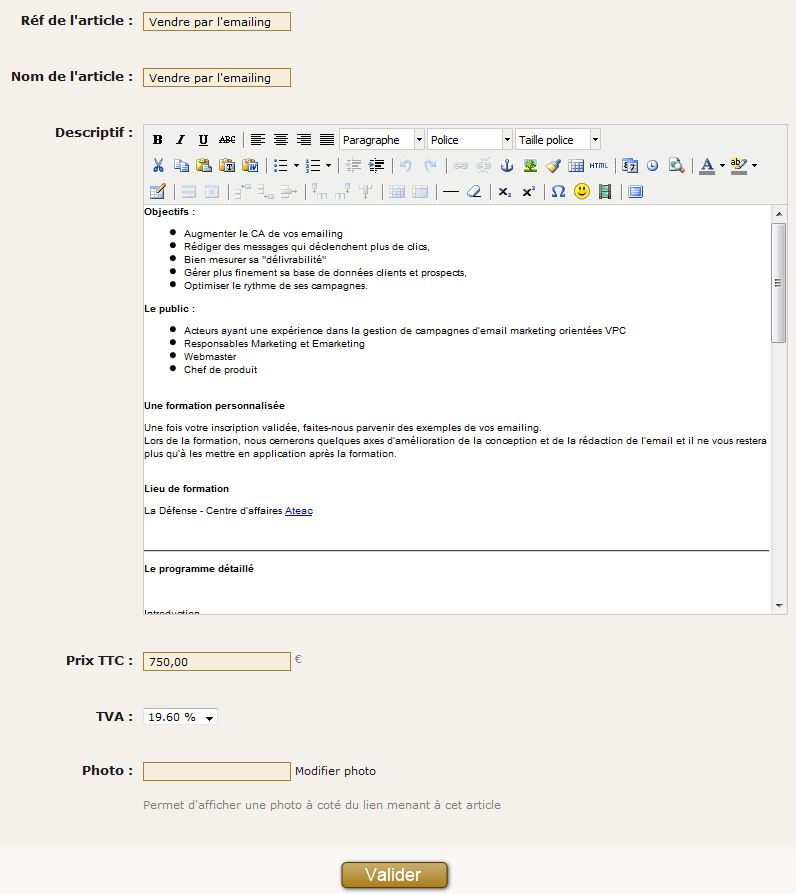Open highlight color picker arrow
796x894 pixels.
coord(754,165)
